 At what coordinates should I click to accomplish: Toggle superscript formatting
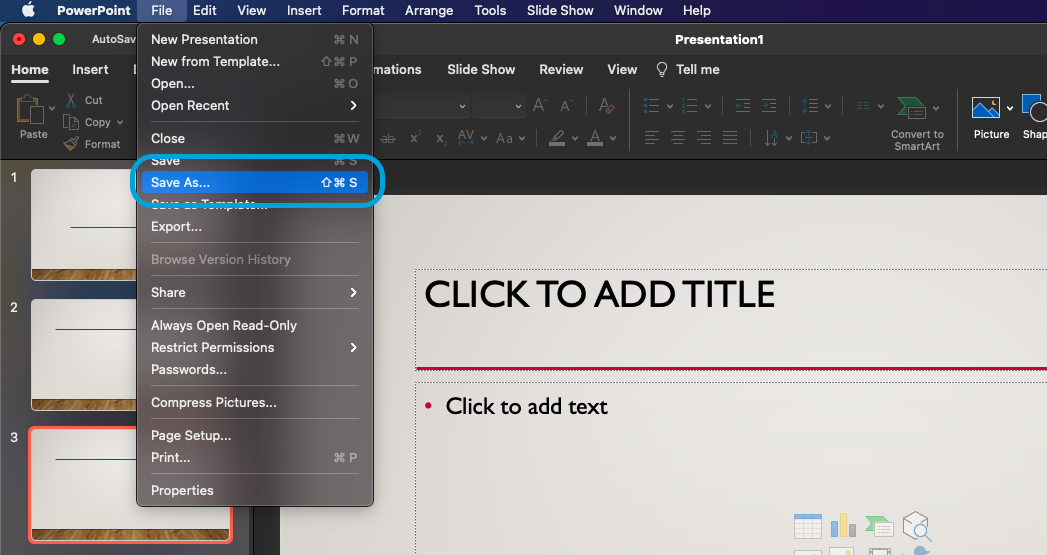pyautogui.click(x=415, y=138)
